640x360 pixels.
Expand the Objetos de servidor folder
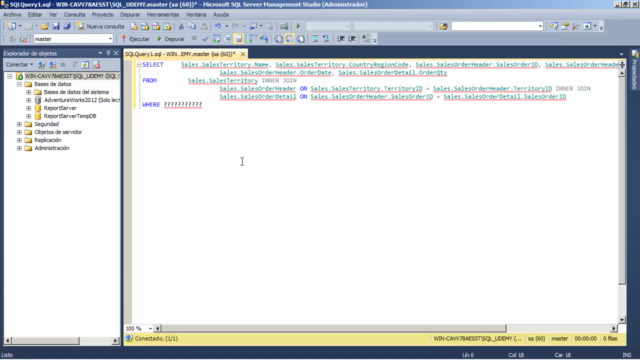point(19,132)
